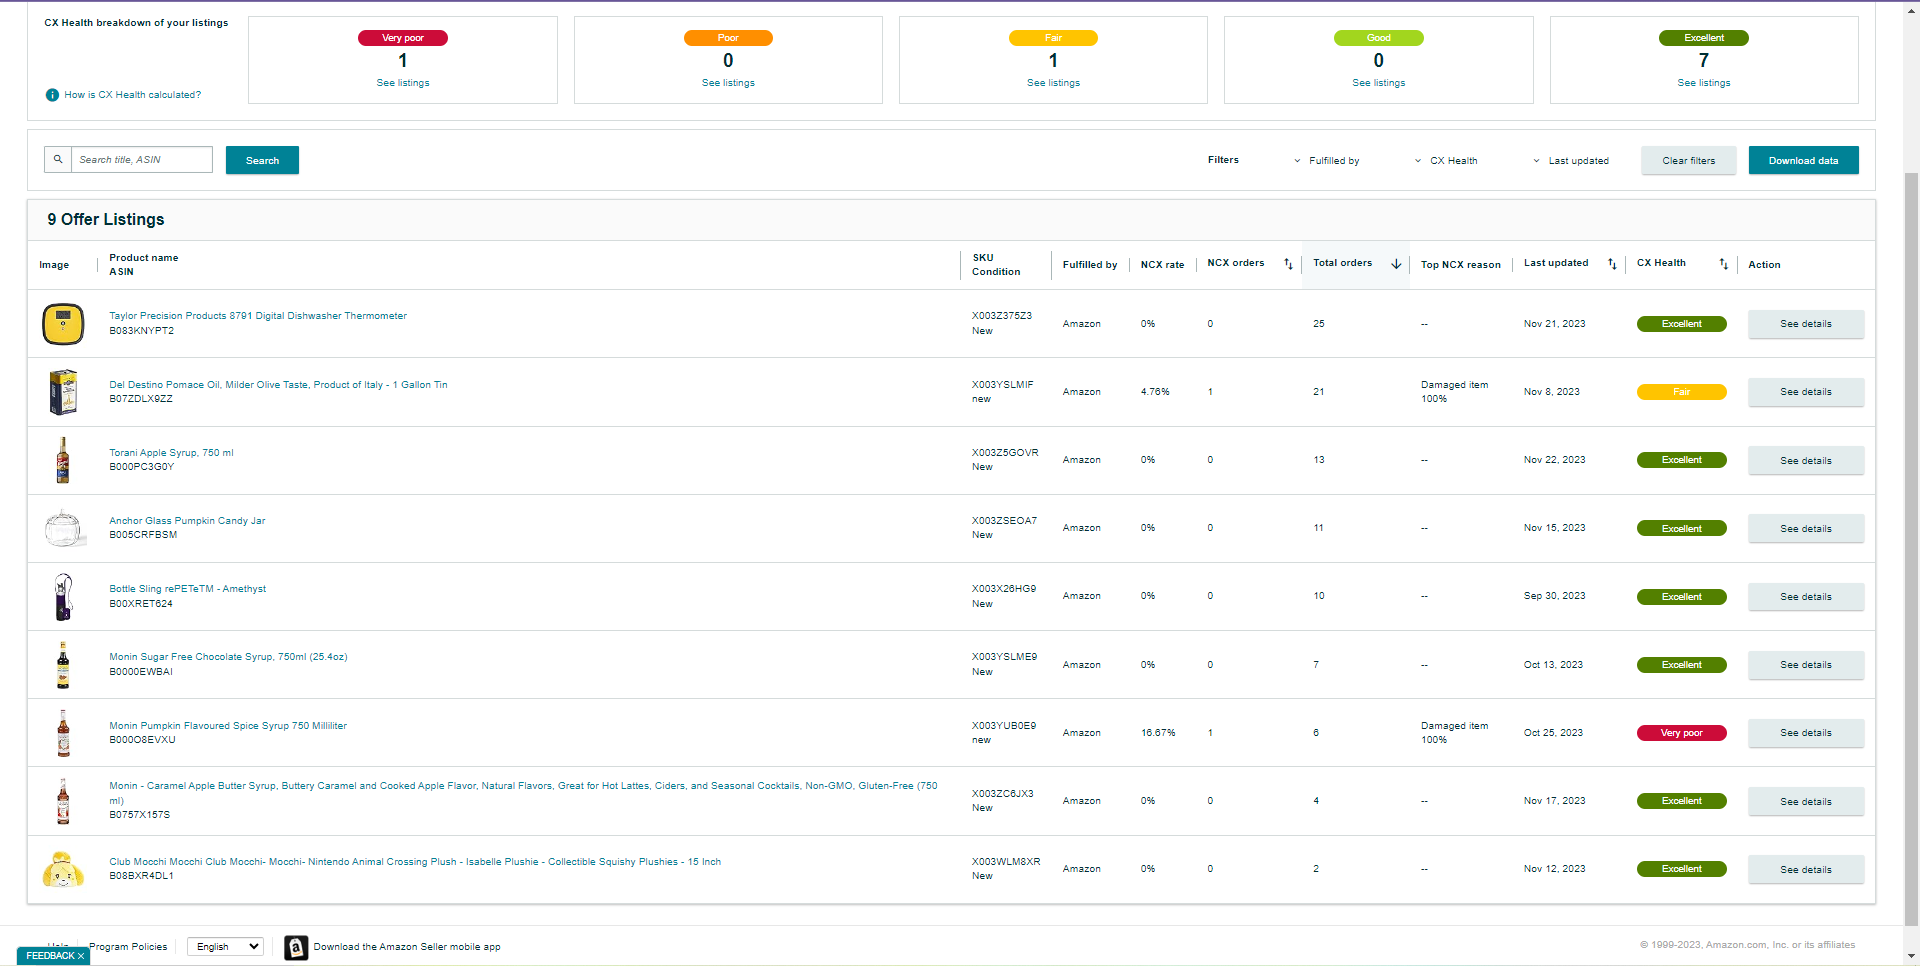
Task: Click the Top NCX reason column header
Action: pos(1461,265)
